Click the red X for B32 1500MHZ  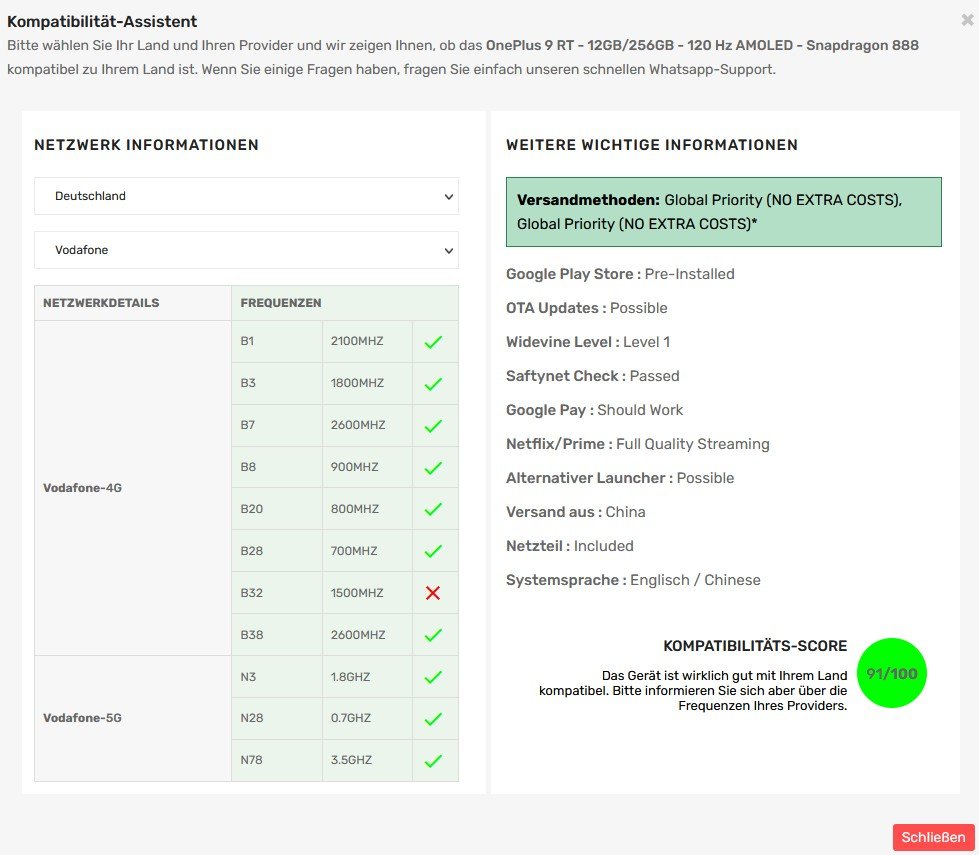click(433, 593)
